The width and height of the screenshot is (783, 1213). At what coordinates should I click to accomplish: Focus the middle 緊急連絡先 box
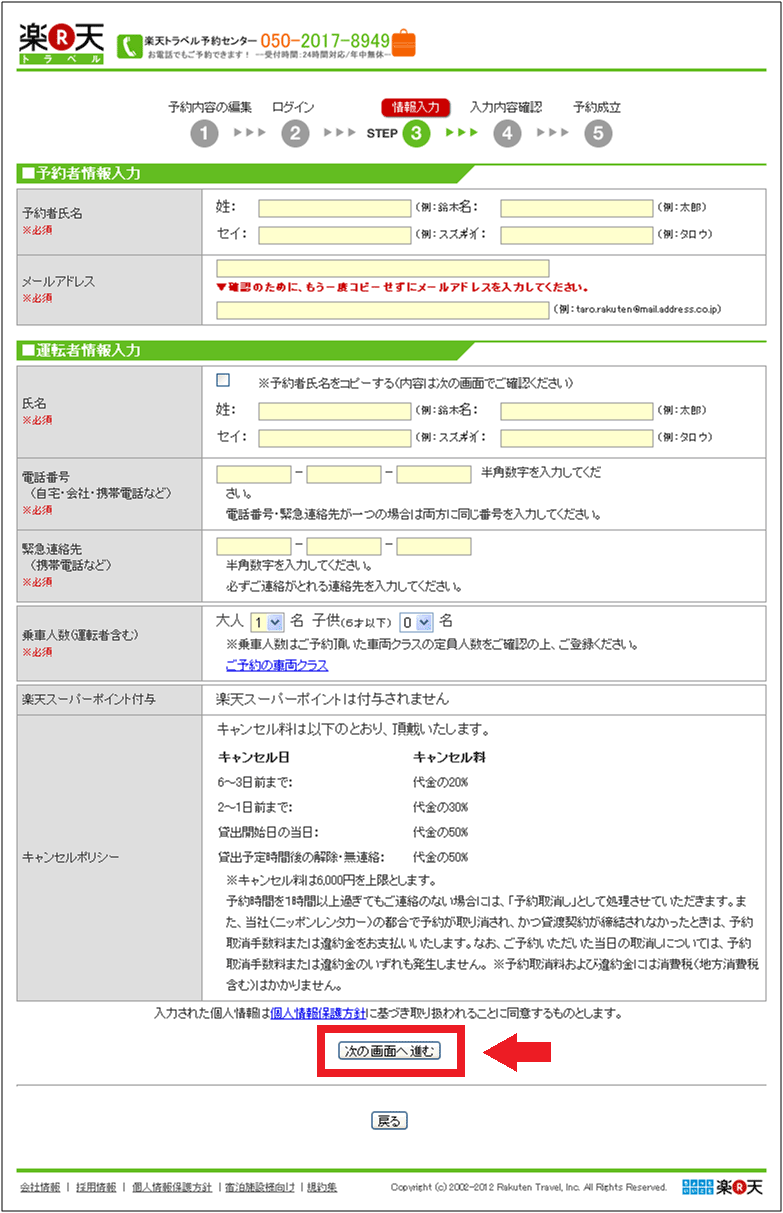point(344,547)
